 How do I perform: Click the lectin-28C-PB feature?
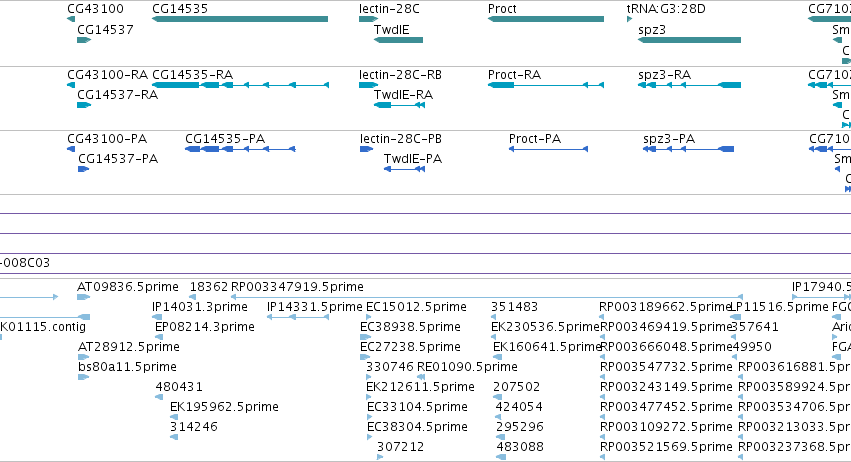point(366,149)
